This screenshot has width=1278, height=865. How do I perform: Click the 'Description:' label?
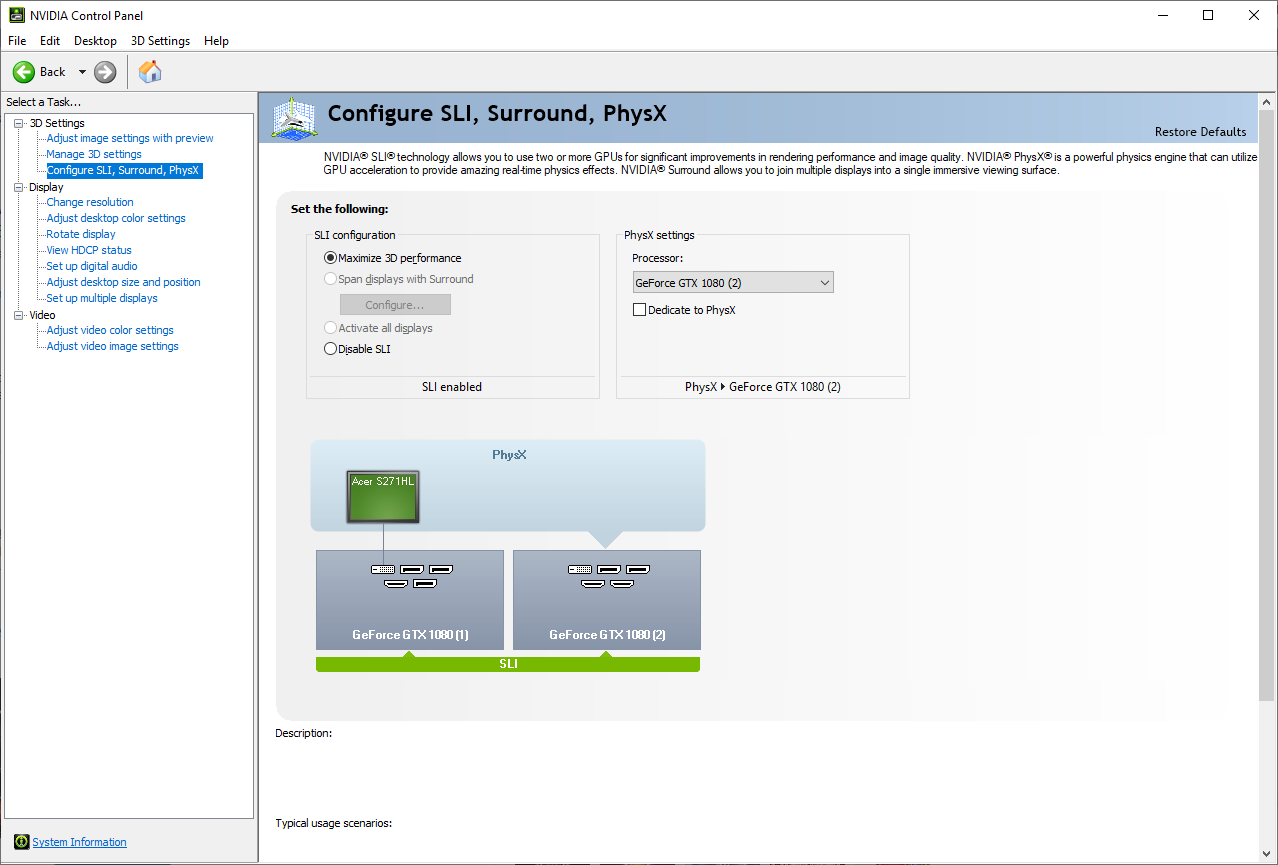pos(304,733)
